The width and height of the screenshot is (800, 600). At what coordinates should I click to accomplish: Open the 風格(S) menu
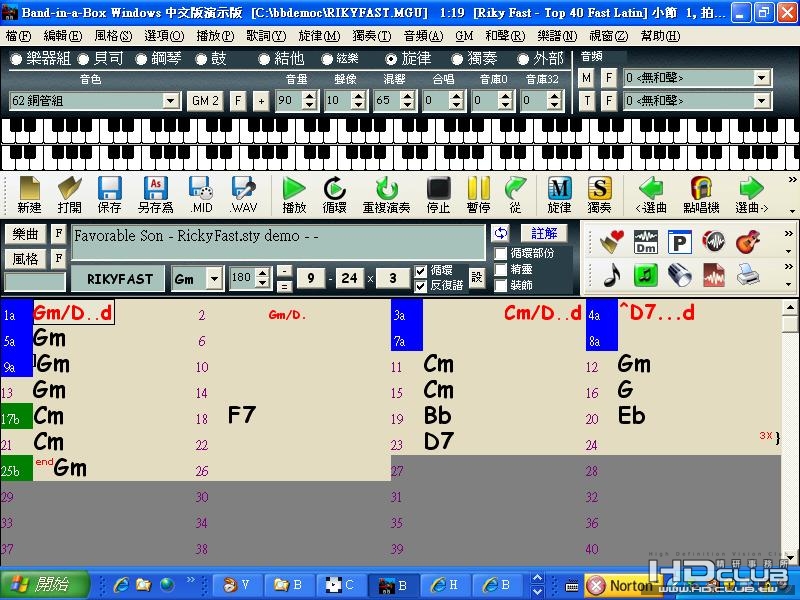point(113,36)
